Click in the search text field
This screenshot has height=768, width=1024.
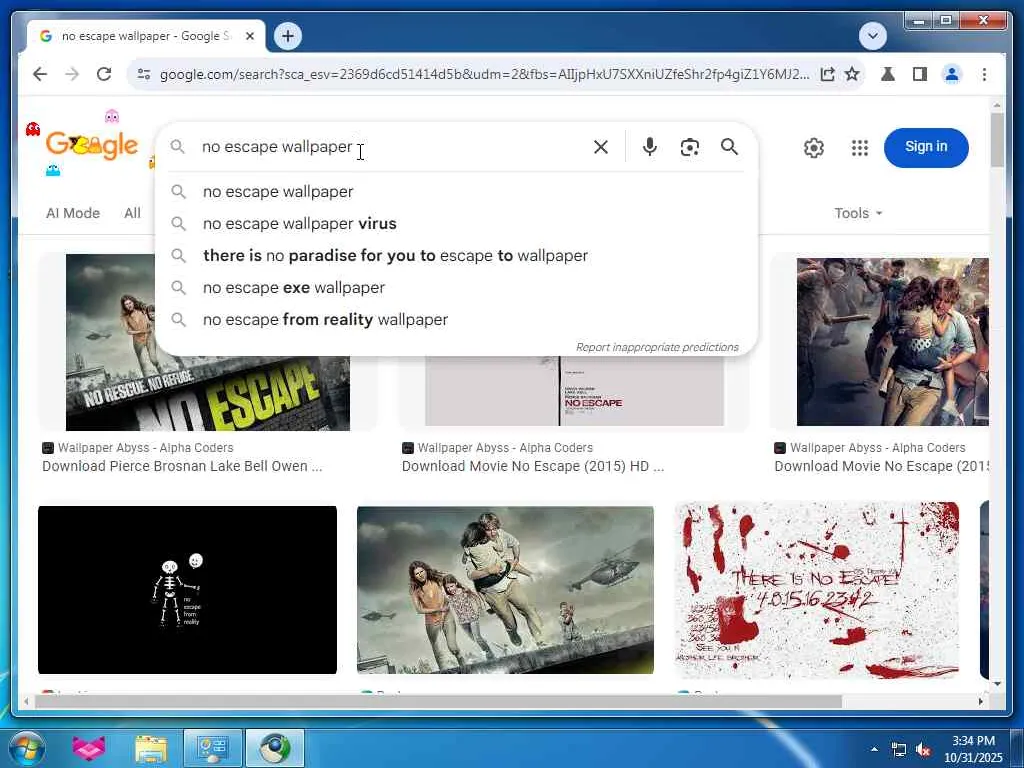click(392, 147)
